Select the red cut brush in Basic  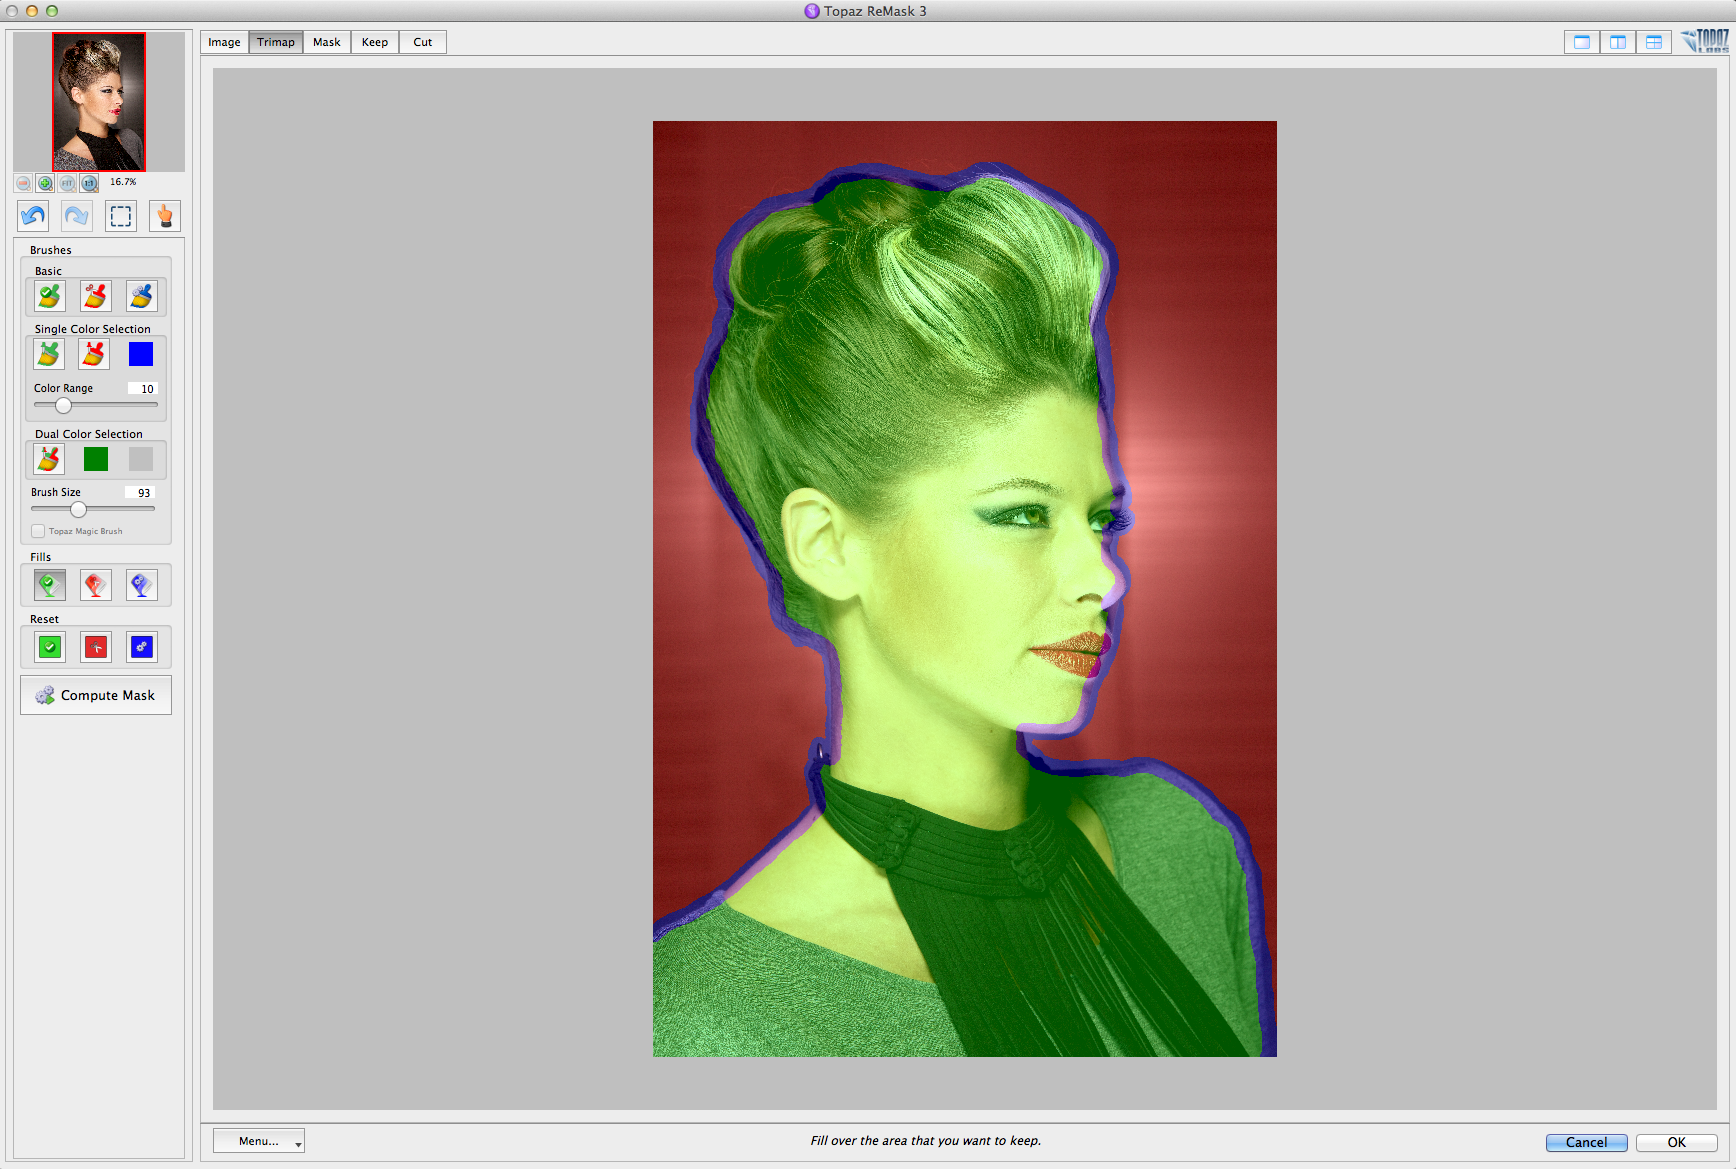(x=95, y=296)
